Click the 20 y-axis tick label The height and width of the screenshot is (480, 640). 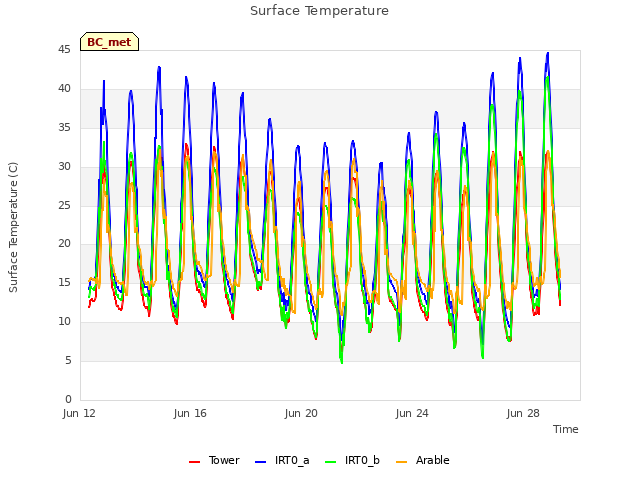pos(64,244)
